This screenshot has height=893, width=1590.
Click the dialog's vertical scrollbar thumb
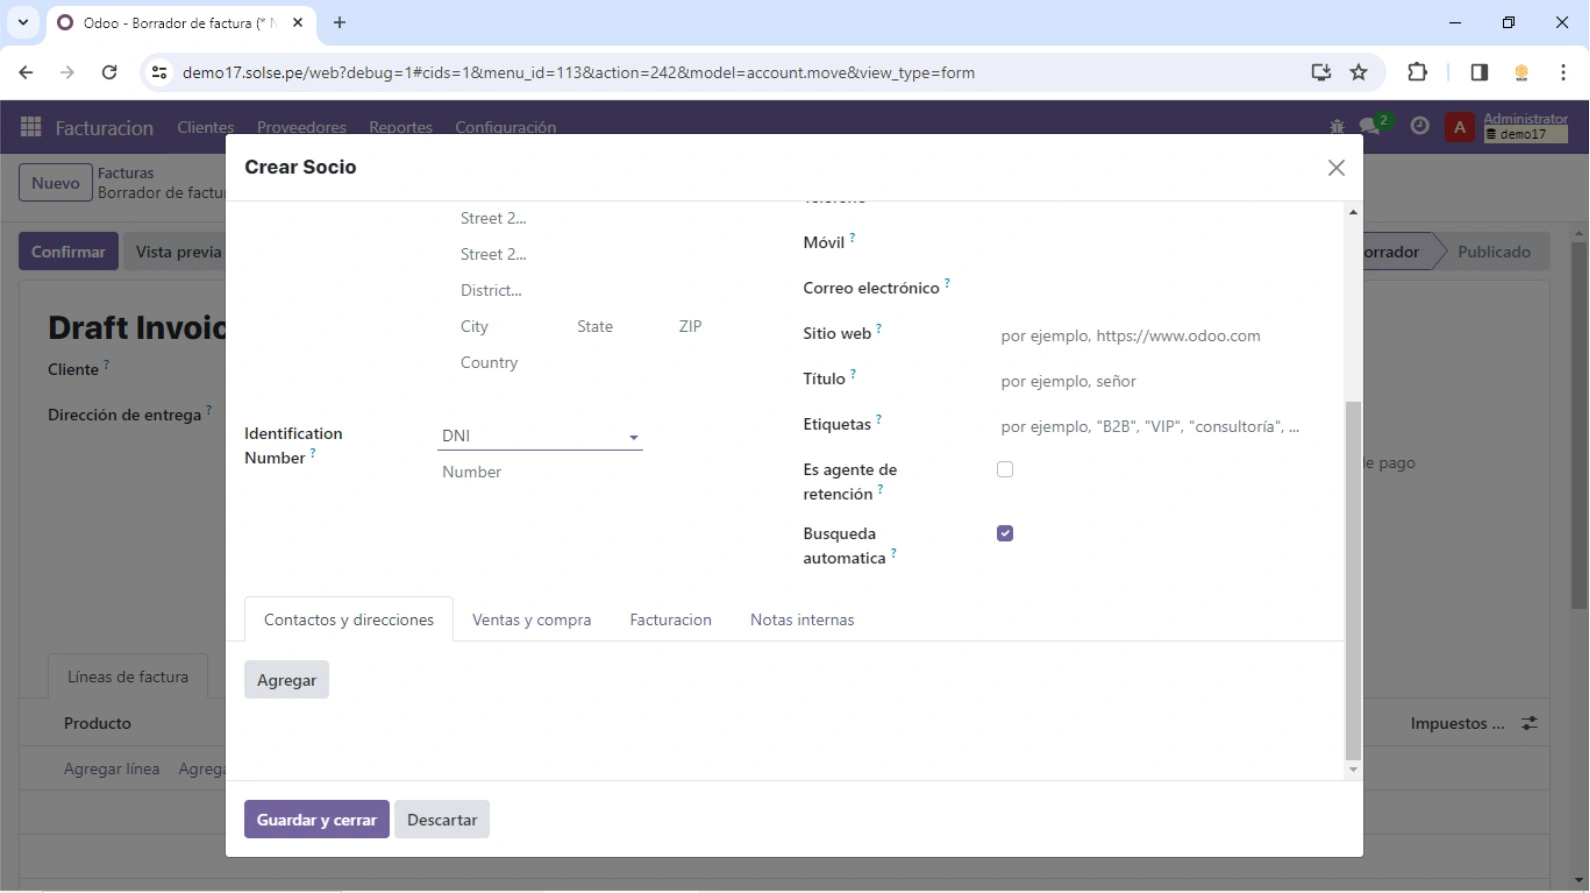point(1352,580)
